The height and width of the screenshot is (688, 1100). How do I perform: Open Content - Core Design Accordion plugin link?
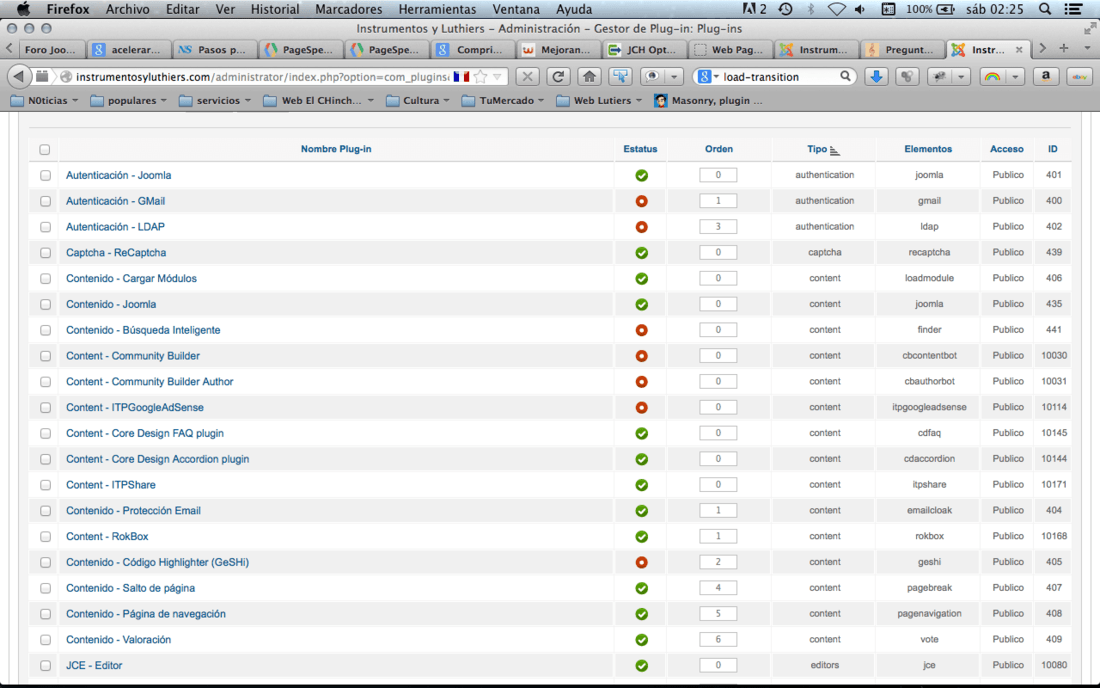(x=157, y=459)
